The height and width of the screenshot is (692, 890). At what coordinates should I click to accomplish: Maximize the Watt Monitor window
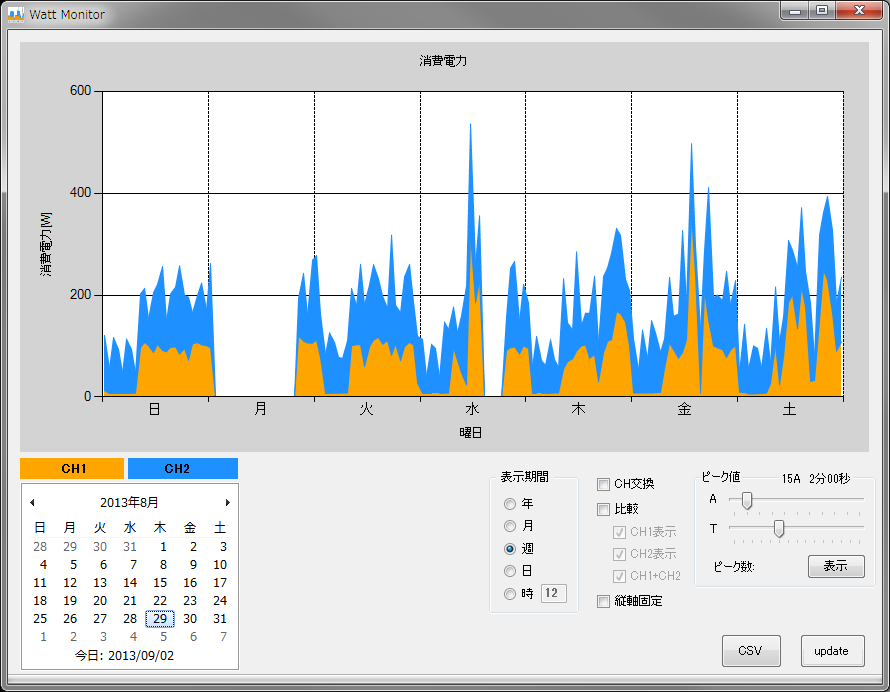[822, 11]
